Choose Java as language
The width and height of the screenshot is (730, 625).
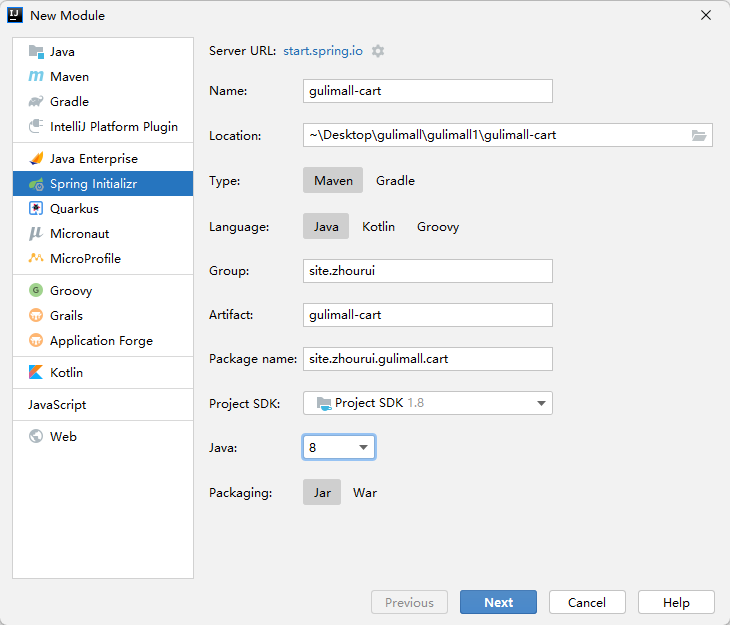326,226
